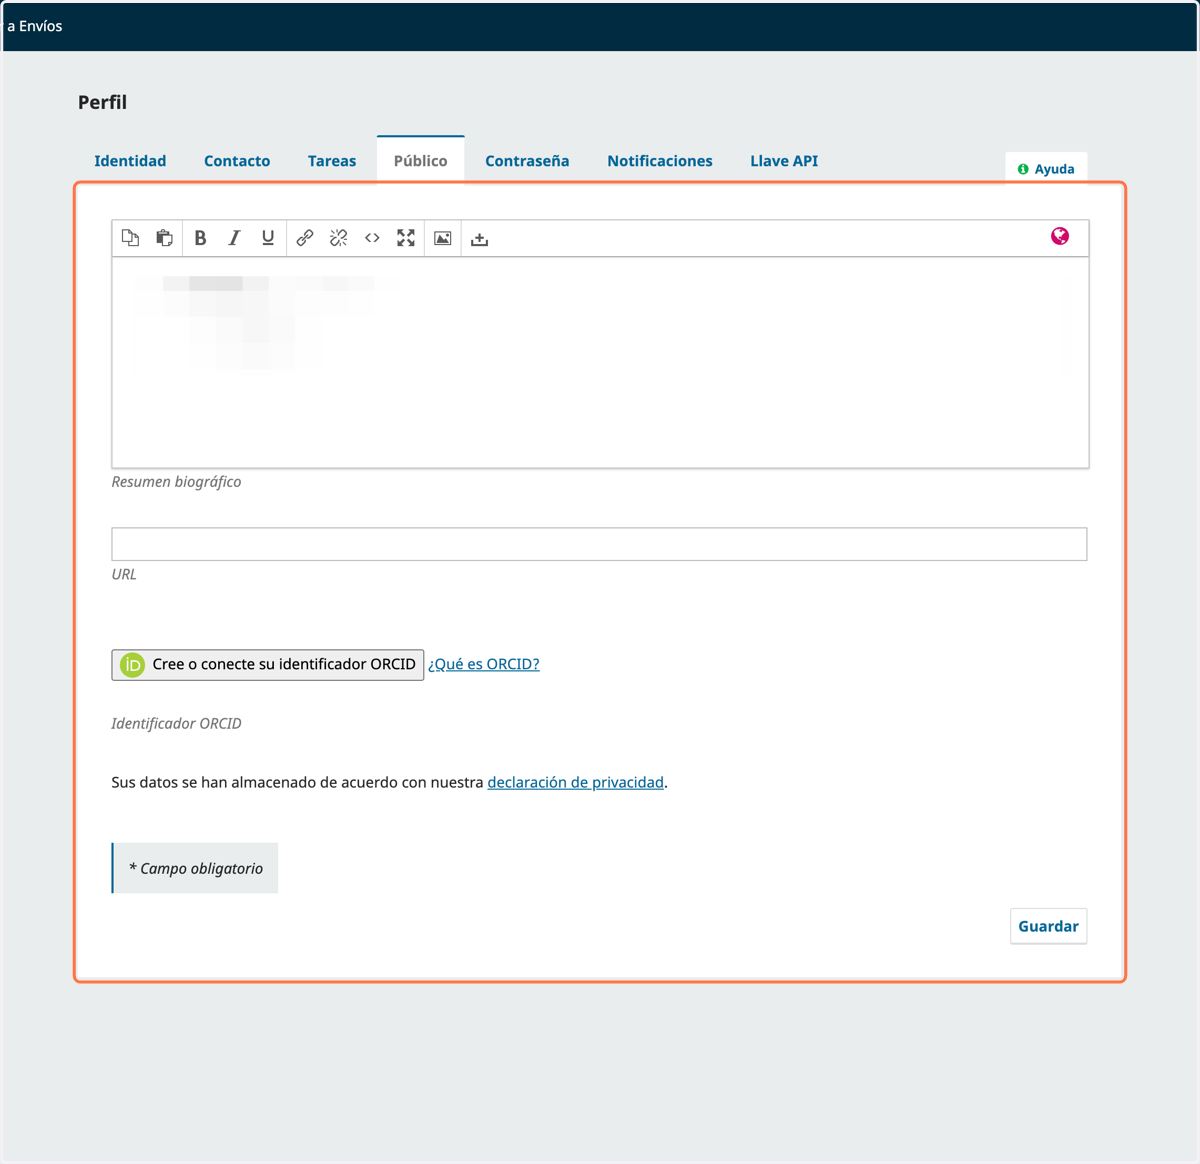
Task: Toggle italic formatting
Action: [234, 238]
